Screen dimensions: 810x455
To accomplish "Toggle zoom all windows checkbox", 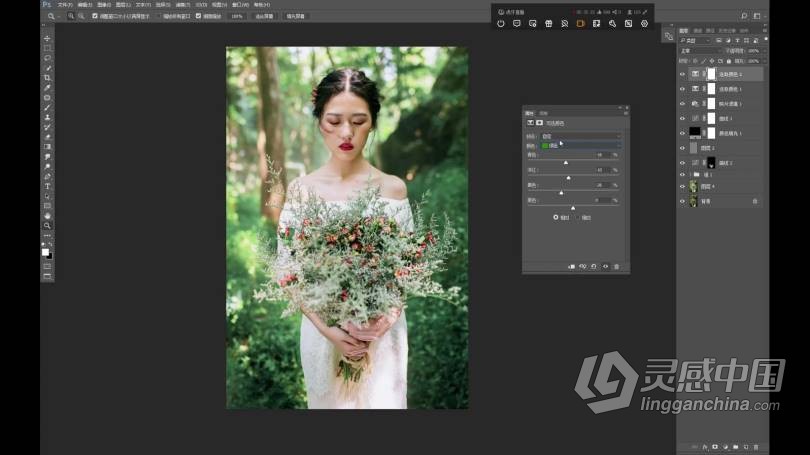I will pyautogui.click(x=158, y=16).
